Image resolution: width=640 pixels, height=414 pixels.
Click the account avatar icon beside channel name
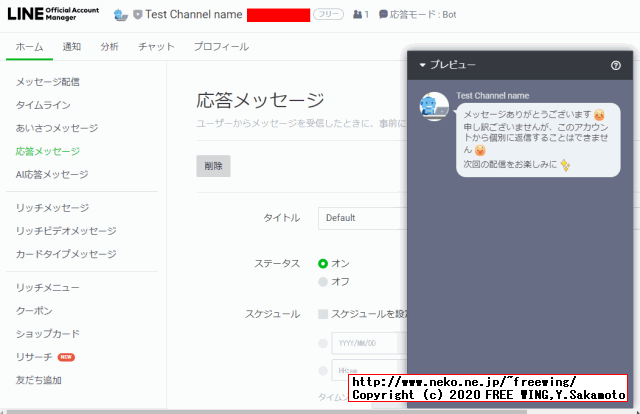point(120,15)
